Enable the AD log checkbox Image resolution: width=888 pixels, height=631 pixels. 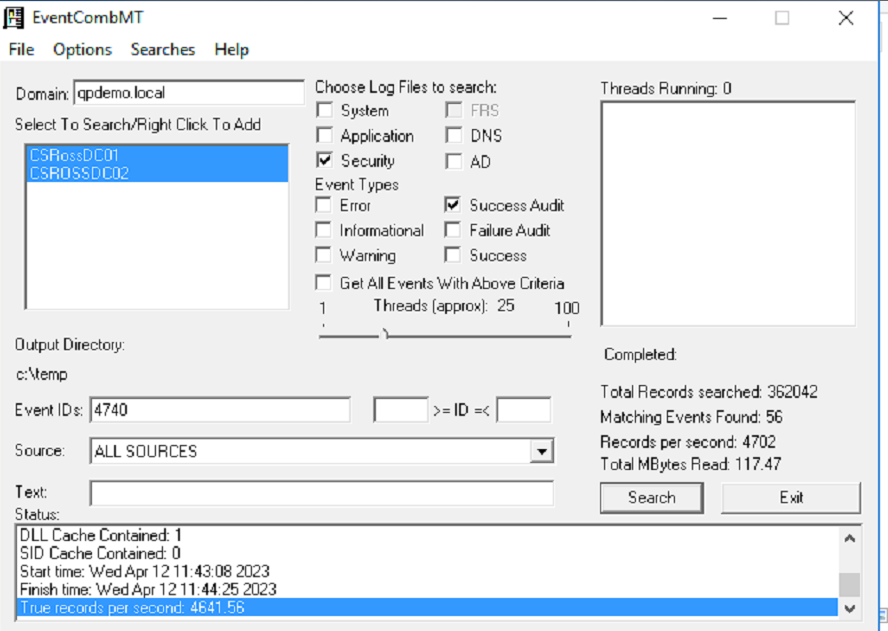click(x=454, y=161)
